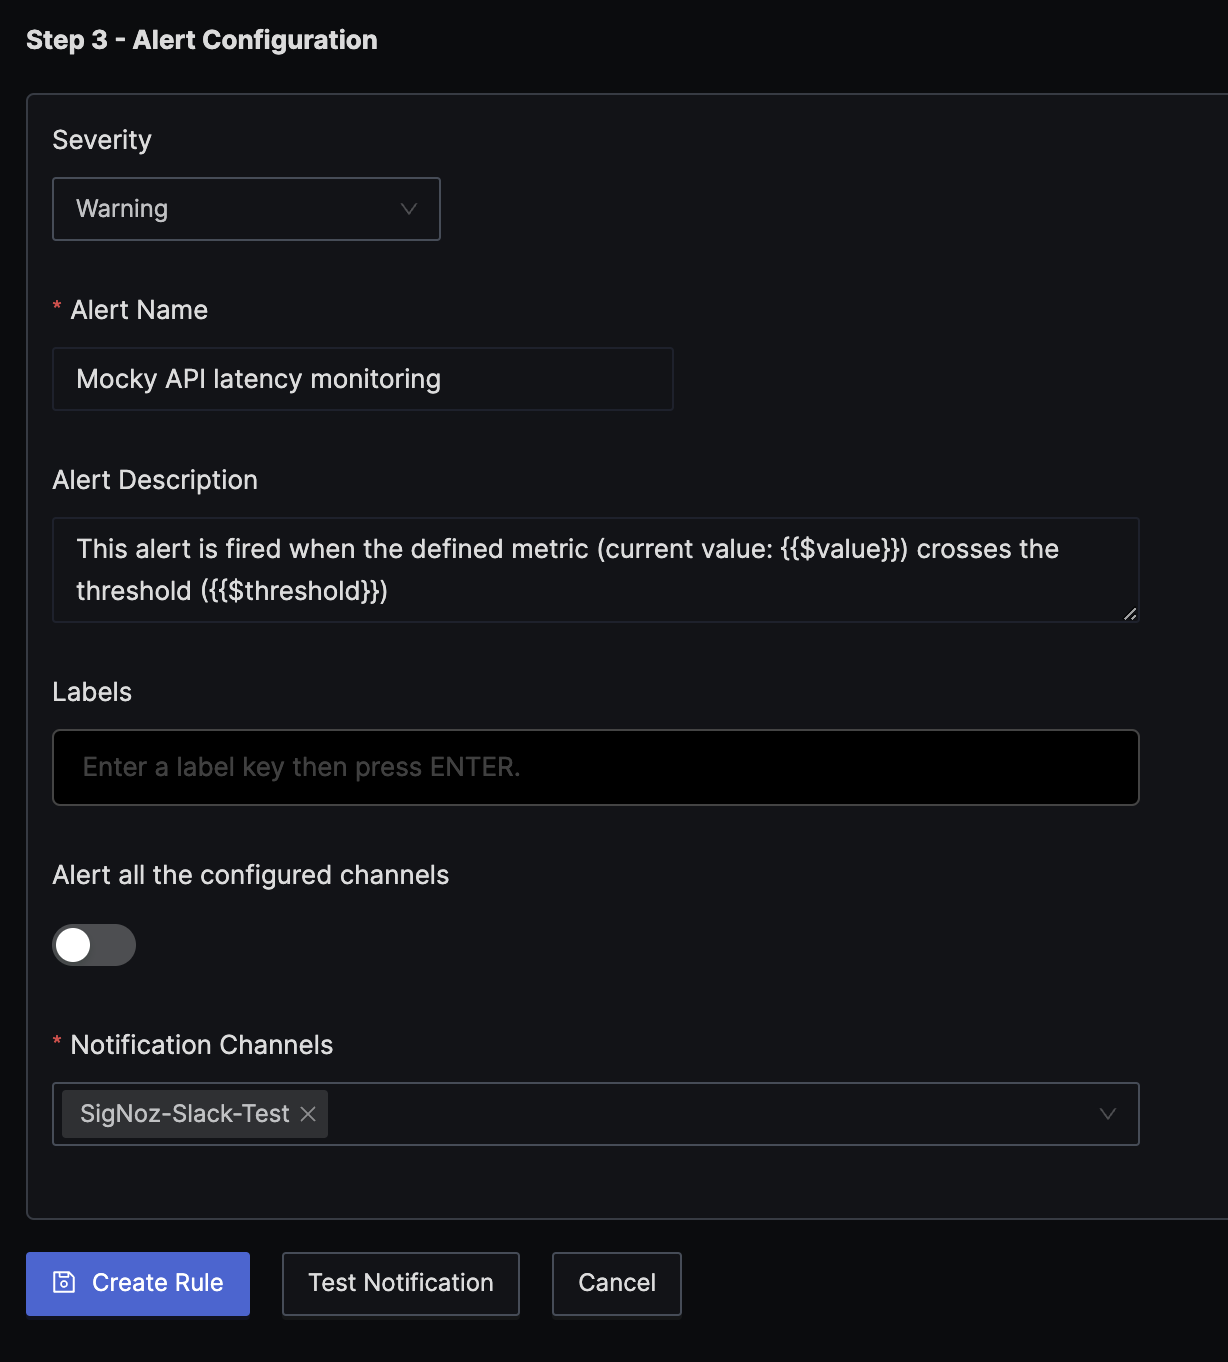Click the Alert Description label

coord(155,480)
